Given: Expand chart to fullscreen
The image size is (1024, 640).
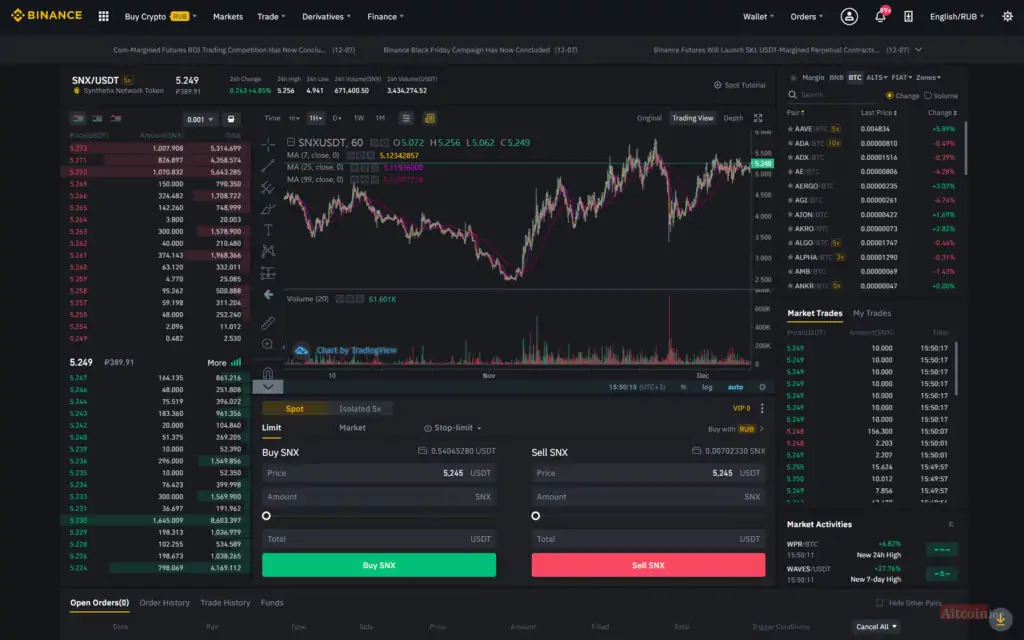Looking at the screenshot, I should 758,118.
